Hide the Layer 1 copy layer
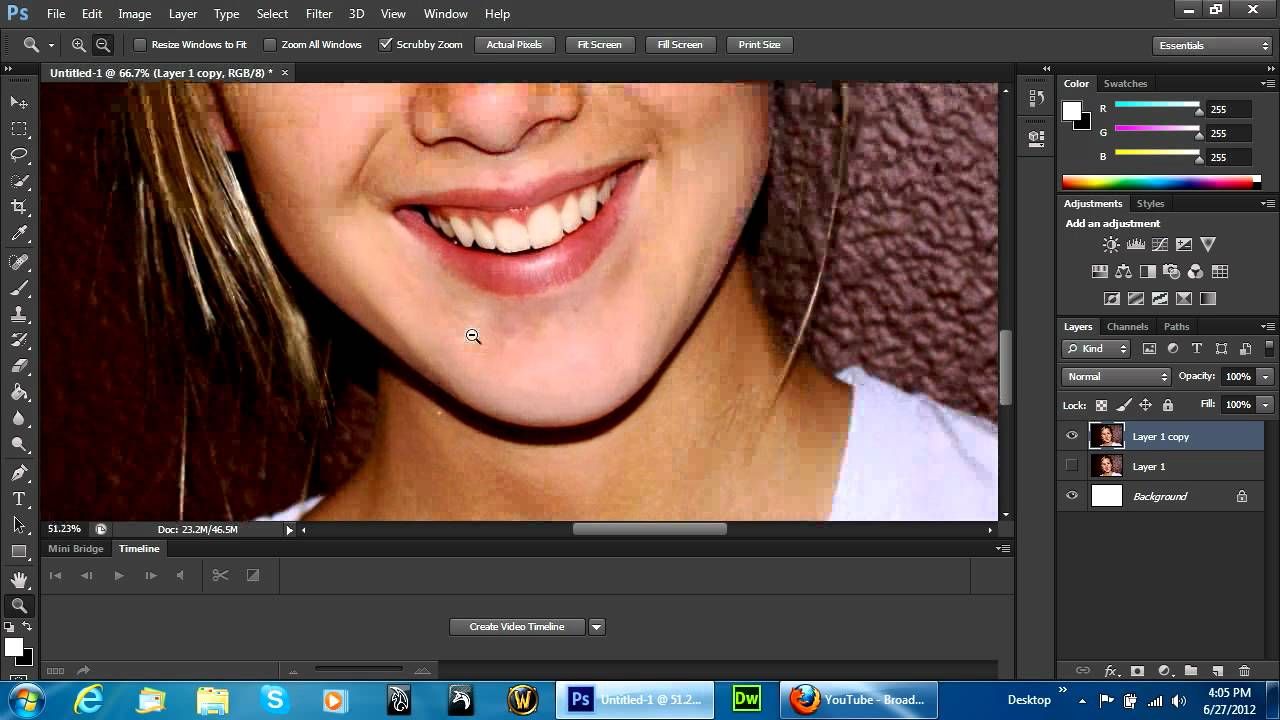This screenshot has height=720, width=1280. click(1072, 436)
